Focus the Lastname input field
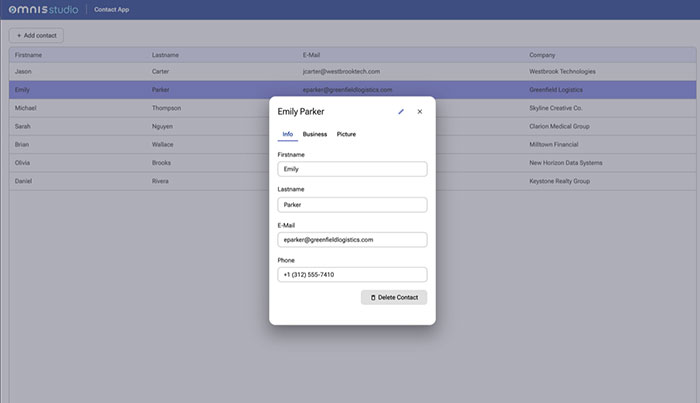This screenshot has height=403, width=700. click(x=352, y=204)
